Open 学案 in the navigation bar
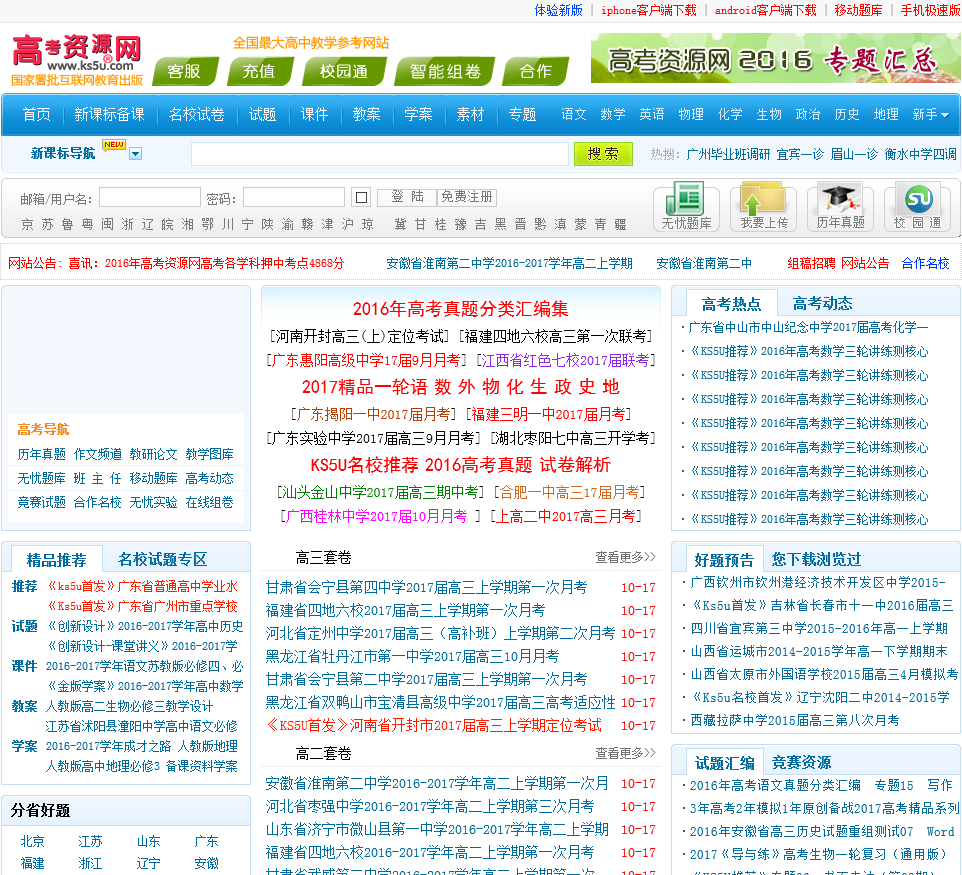This screenshot has height=875, width=962. point(418,115)
